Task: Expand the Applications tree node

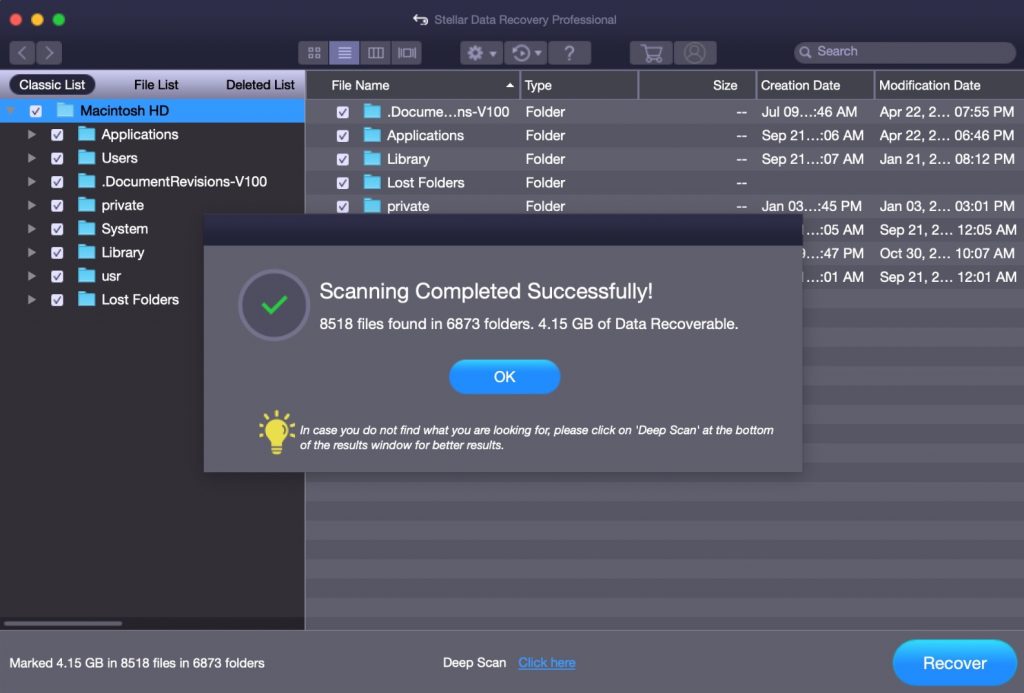Action: click(x=31, y=134)
